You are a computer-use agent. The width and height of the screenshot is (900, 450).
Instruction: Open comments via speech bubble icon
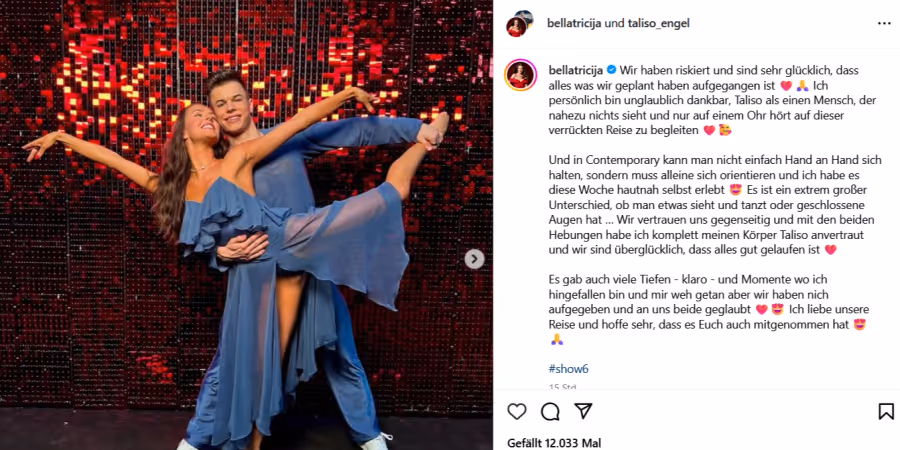click(550, 411)
